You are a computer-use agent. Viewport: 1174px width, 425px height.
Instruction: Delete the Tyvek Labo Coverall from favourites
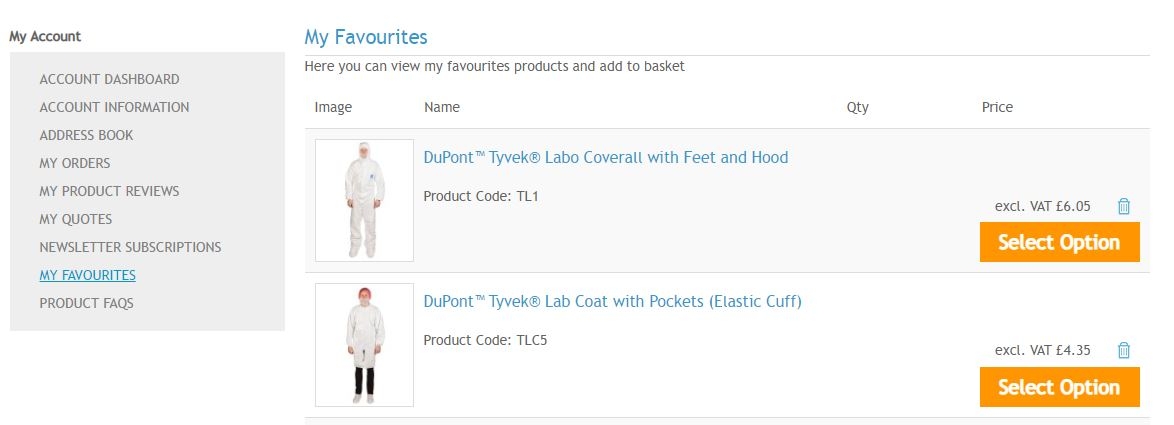click(x=1124, y=206)
